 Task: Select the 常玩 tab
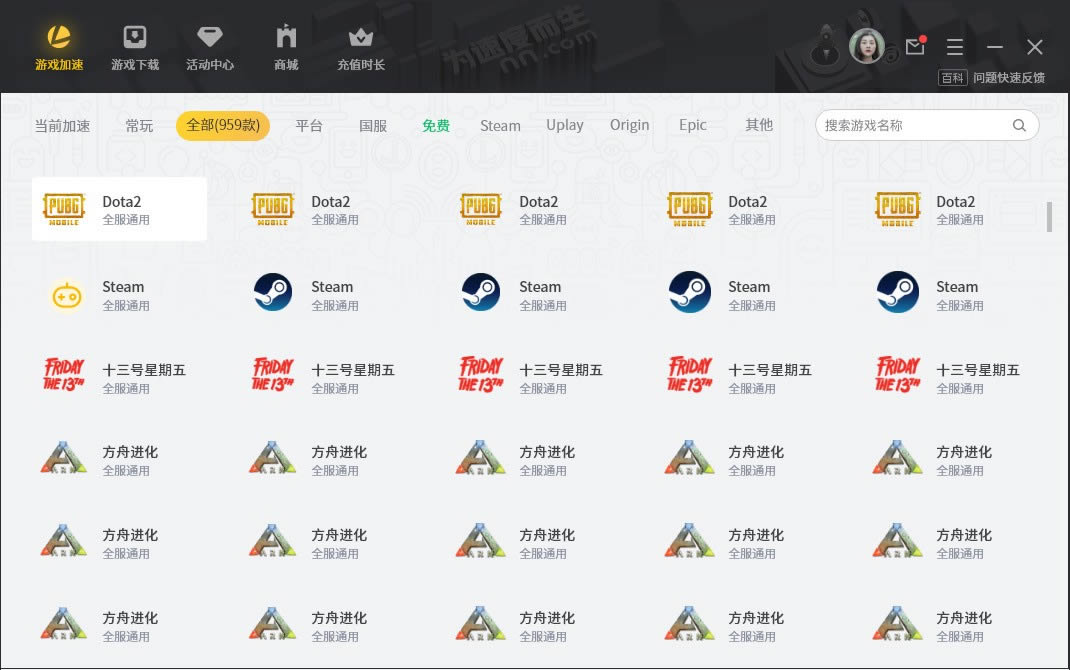coord(139,126)
